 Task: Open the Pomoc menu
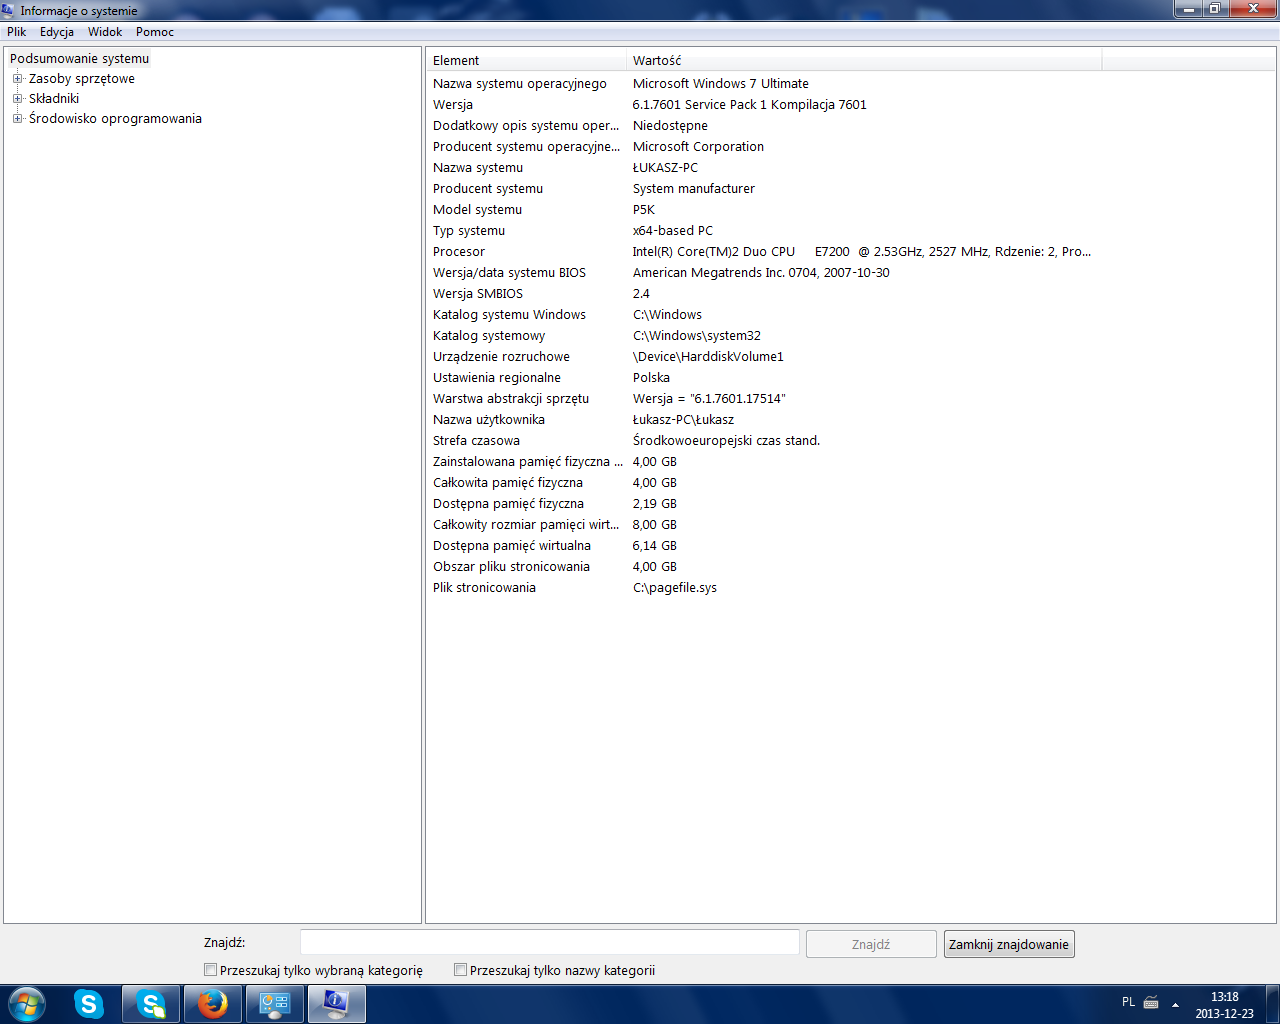click(x=155, y=32)
